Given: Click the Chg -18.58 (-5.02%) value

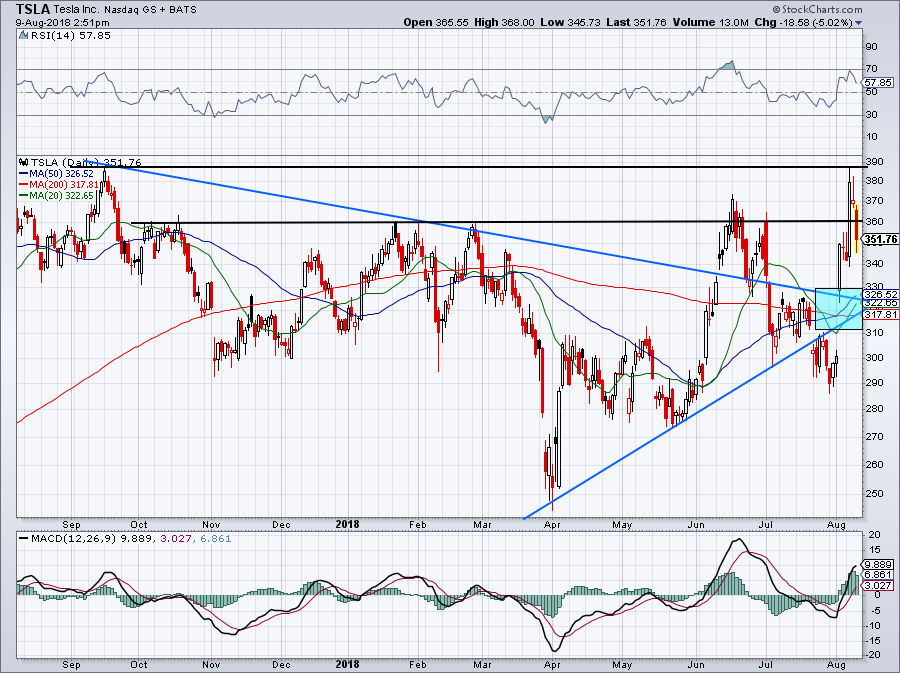Looking at the screenshot, I should pyautogui.click(x=803, y=22).
